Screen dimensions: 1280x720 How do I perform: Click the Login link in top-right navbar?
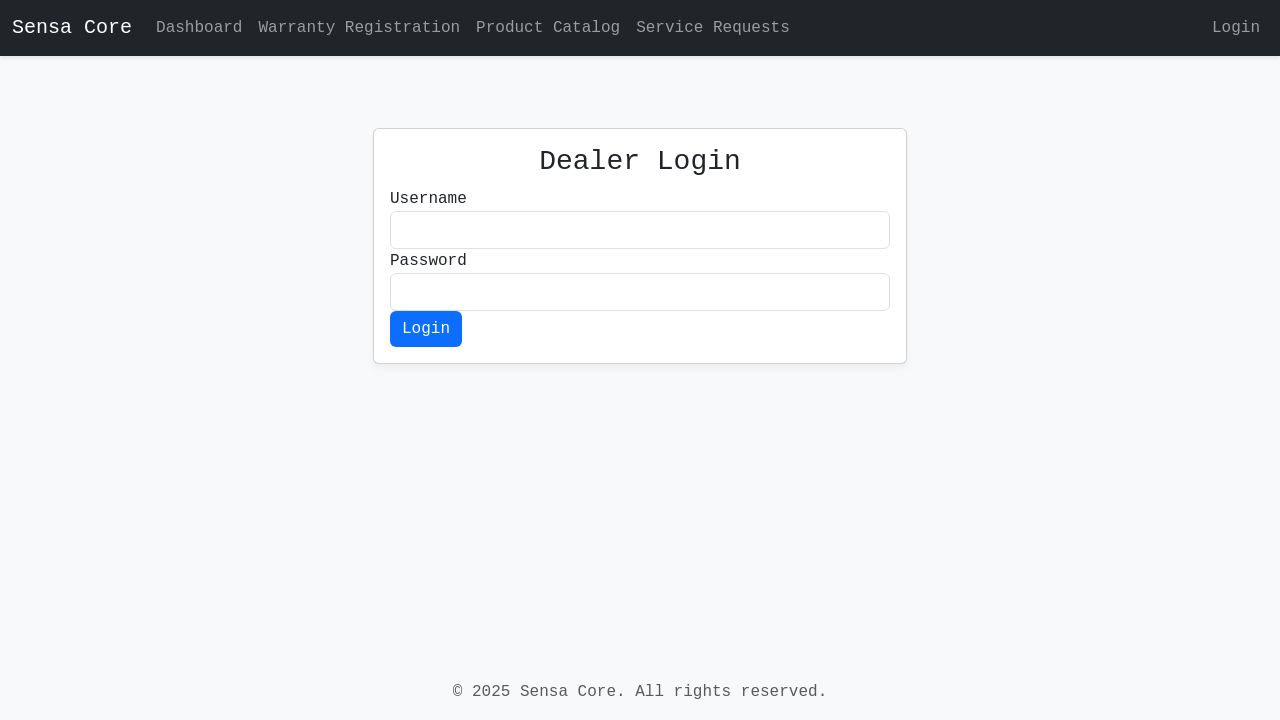[x=1235, y=27]
